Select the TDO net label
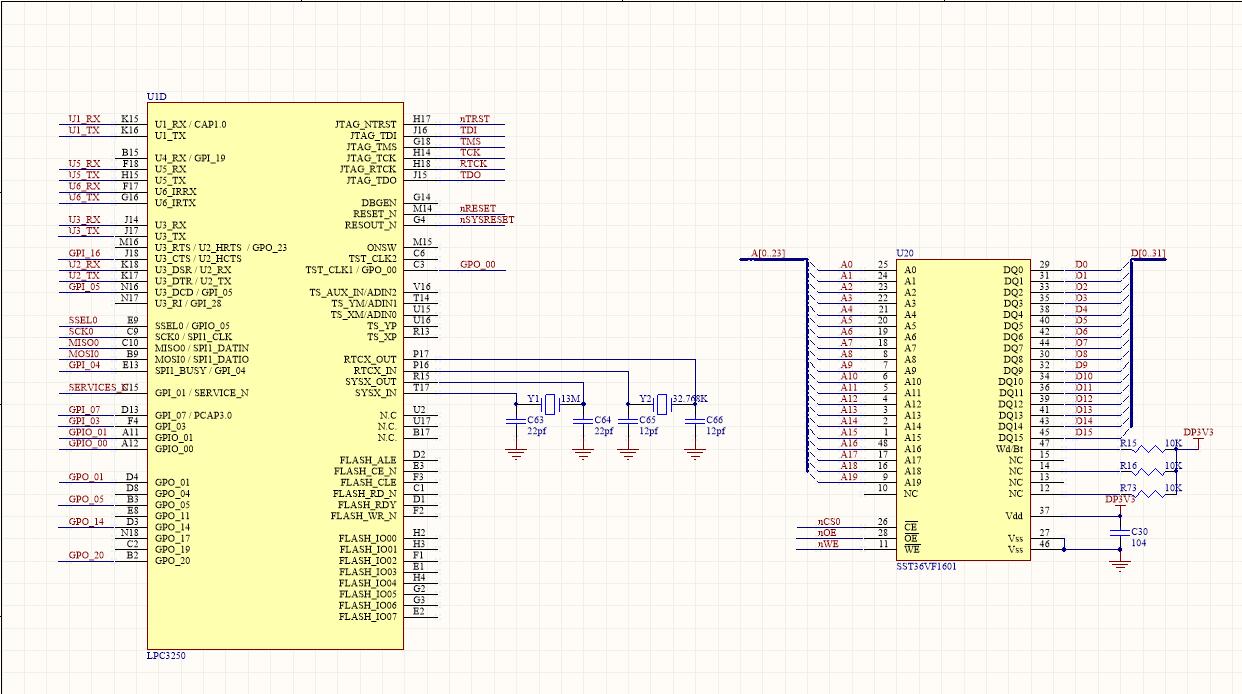The width and height of the screenshot is (1242, 694). pyautogui.click(x=470, y=175)
